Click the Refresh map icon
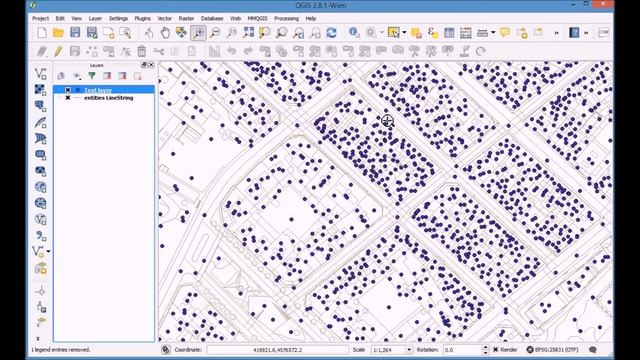The width and height of the screenshot is (640, 360). [331, 33]
